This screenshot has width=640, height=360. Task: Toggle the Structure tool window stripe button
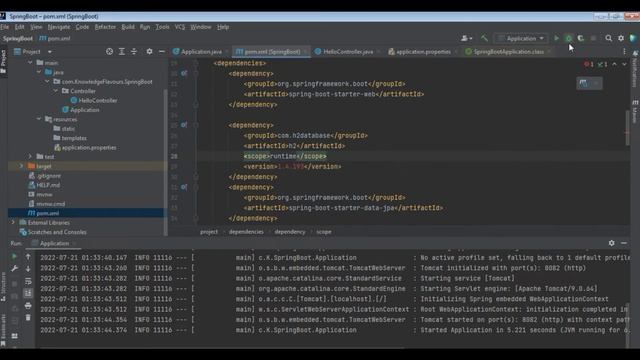point(3,288)
